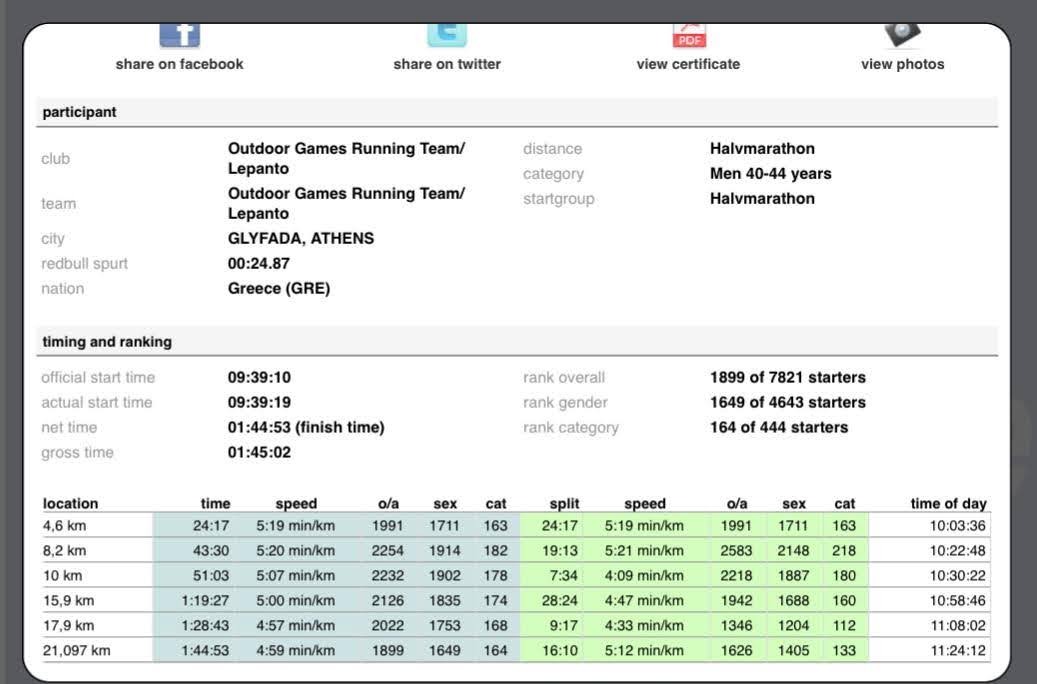1037x684 pixels.
Task: Open the 'view certificate' link
Action: click(688, 64)
